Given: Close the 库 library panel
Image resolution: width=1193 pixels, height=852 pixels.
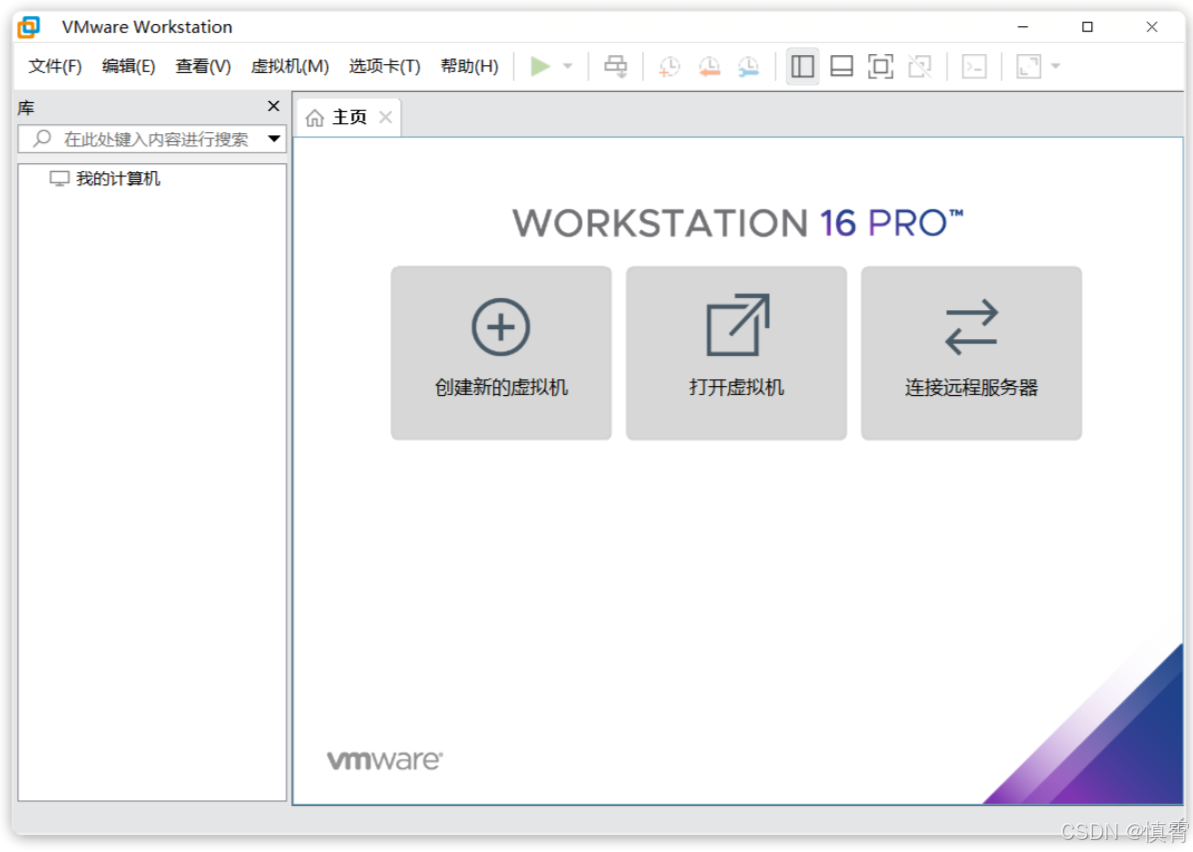Looking at the screenshot, I should pos(274,106).
